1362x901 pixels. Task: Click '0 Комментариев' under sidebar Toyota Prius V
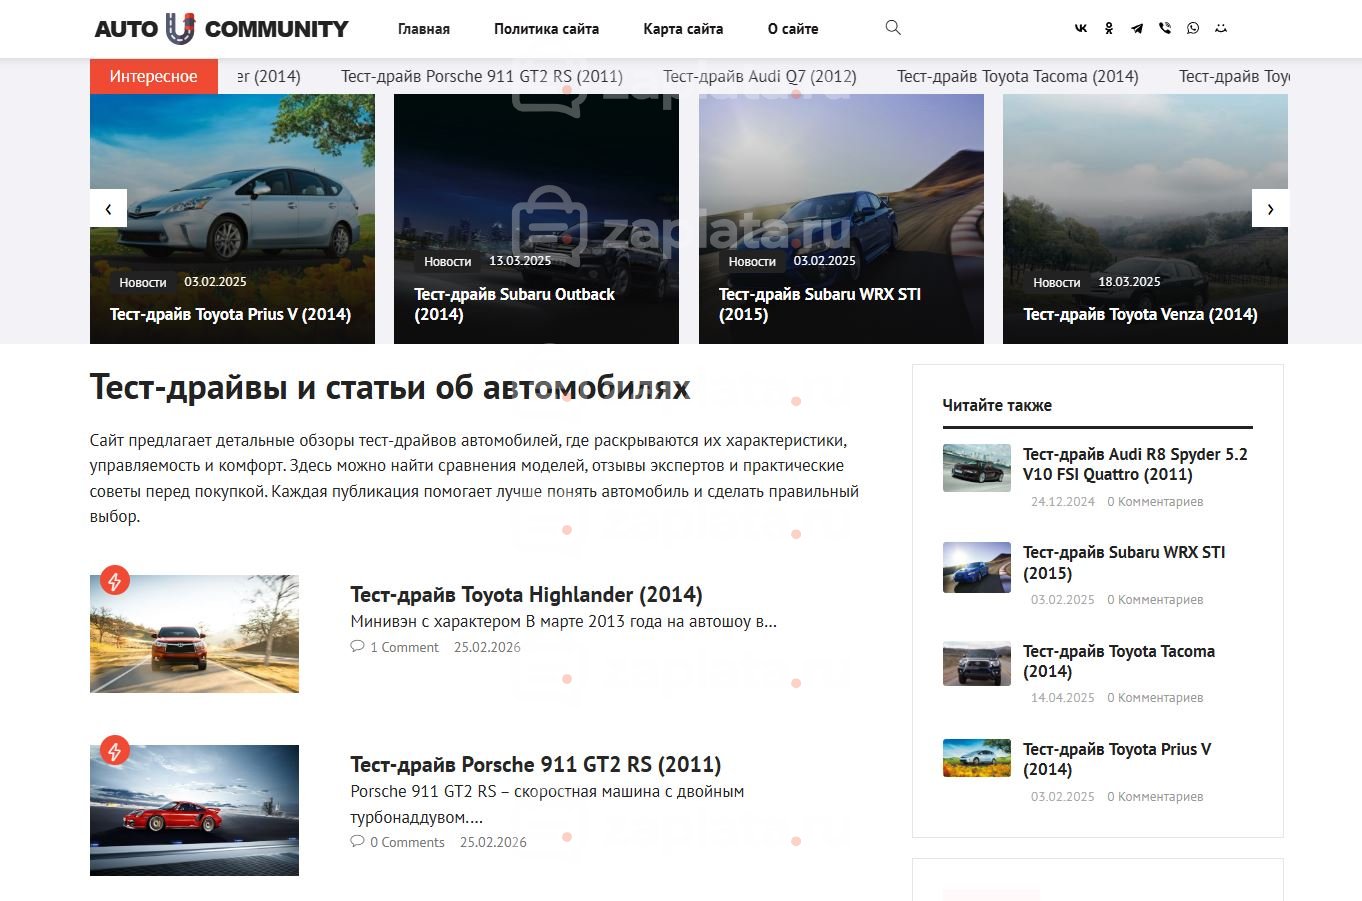[1155, 797]
